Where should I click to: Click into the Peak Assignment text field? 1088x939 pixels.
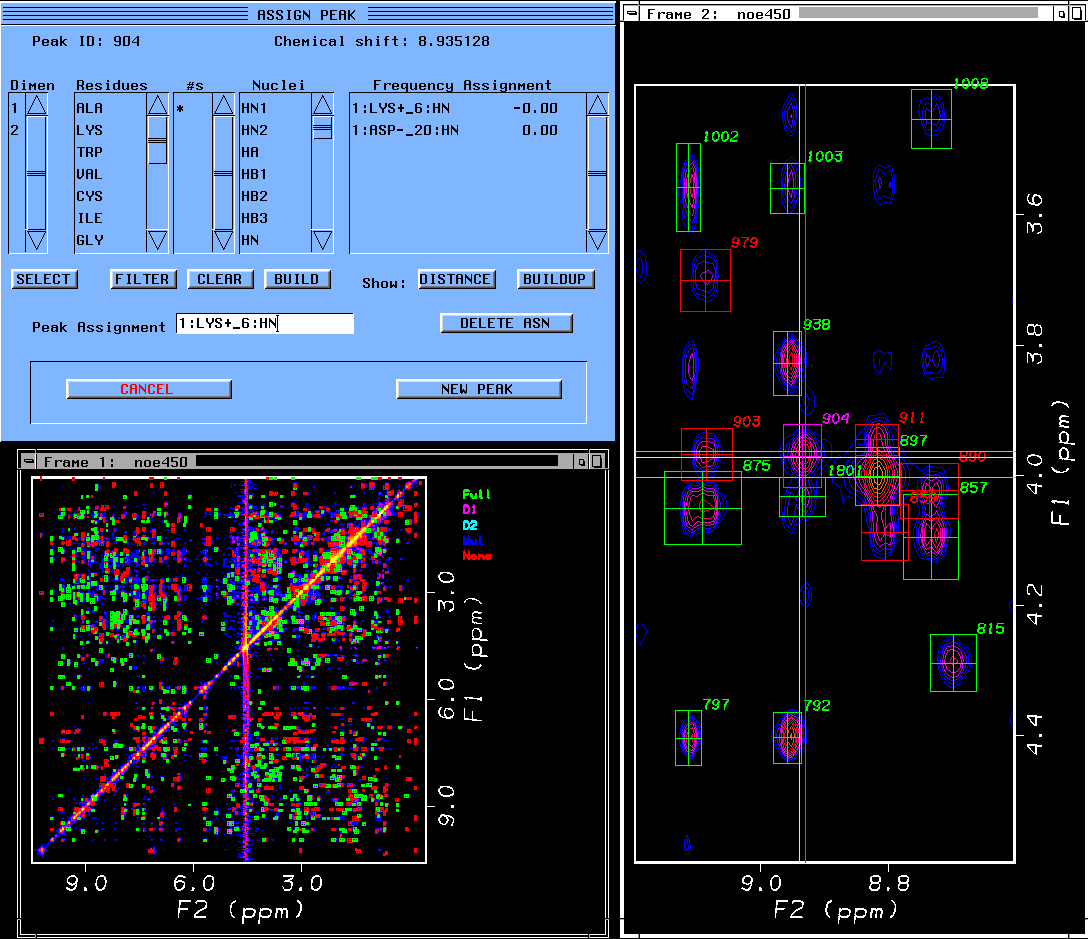264,324
